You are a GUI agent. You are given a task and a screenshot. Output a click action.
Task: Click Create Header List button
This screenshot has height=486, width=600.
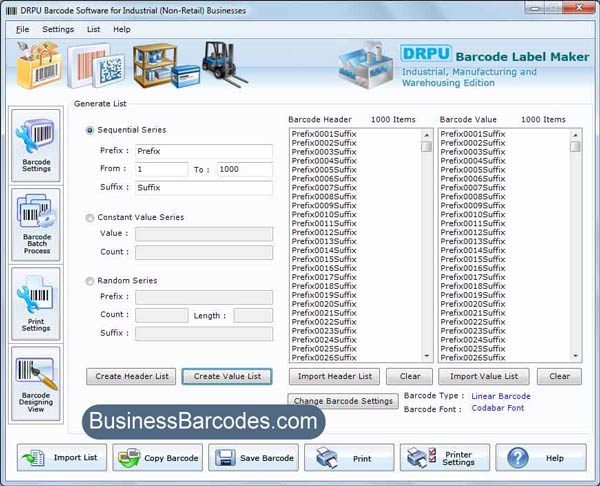click(x=131, y=377)
